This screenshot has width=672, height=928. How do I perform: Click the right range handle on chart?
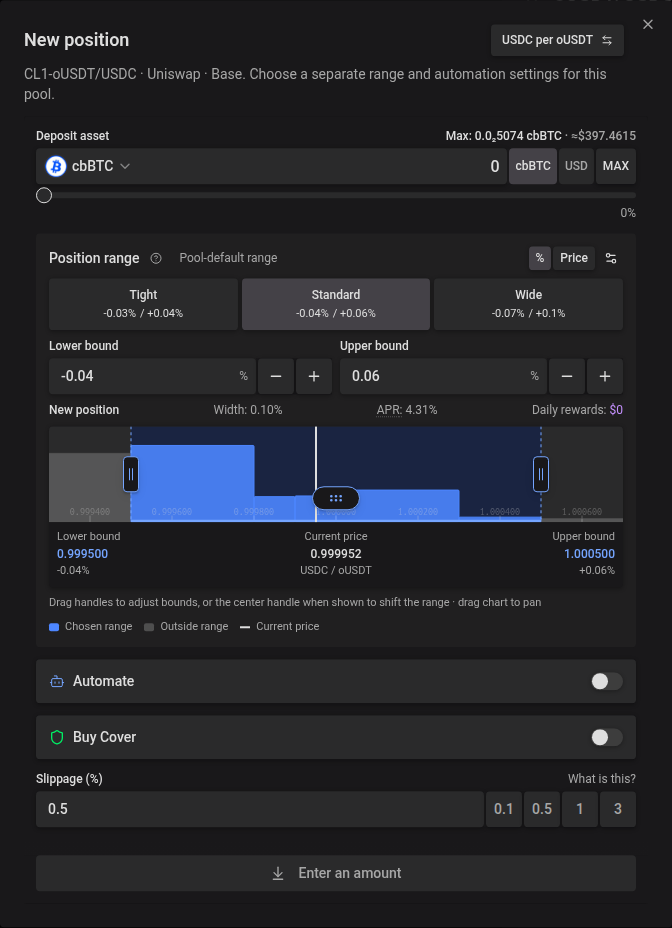pos(541,474)
